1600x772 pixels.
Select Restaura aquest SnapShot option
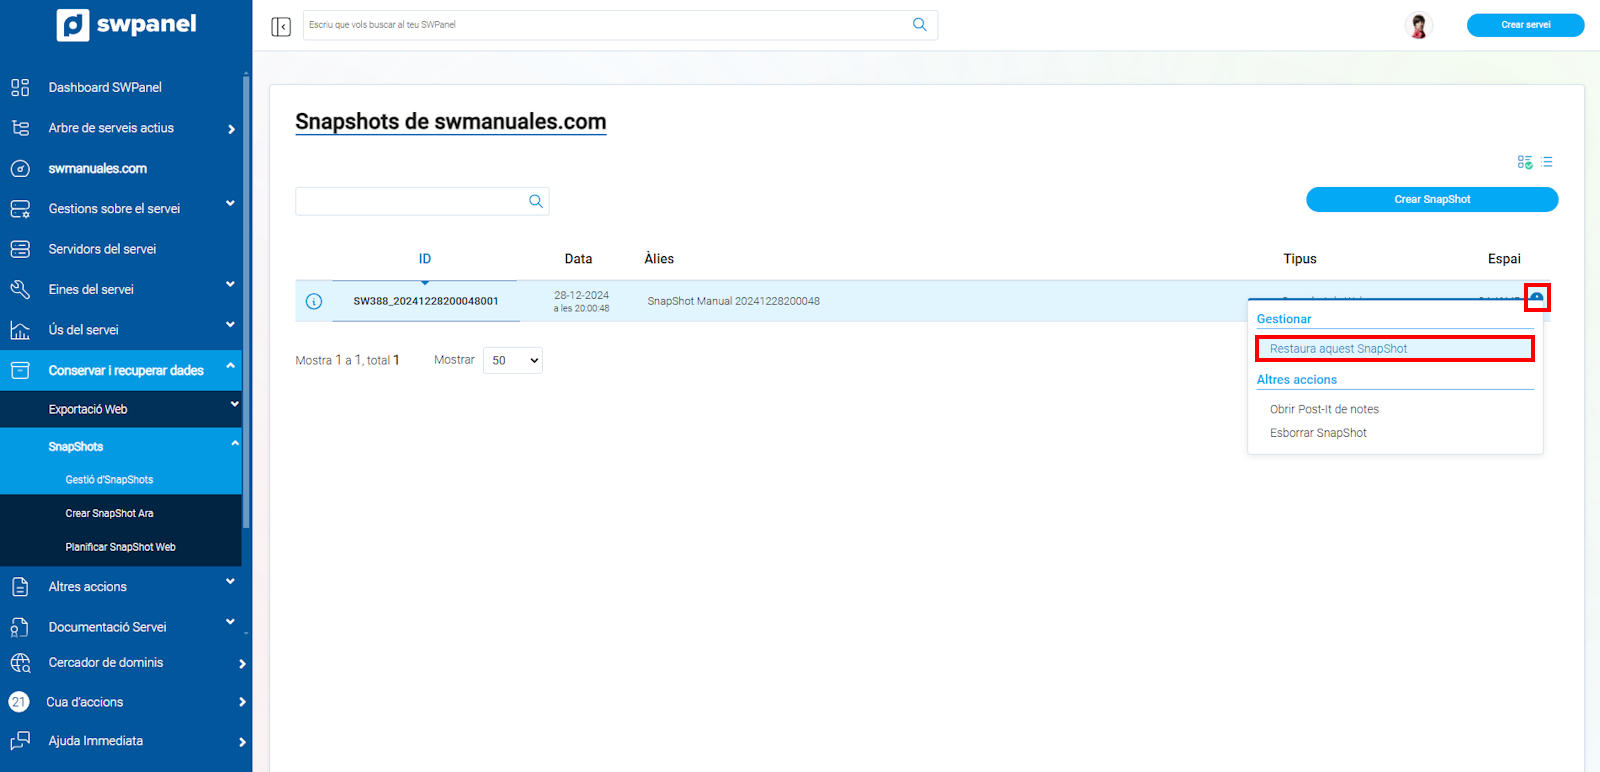click(x=1338, y=349)
